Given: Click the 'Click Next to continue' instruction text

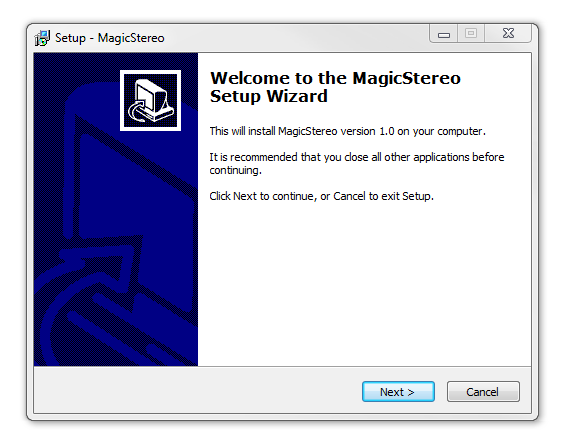Looking at the screenshot, I should click(321, 196).
